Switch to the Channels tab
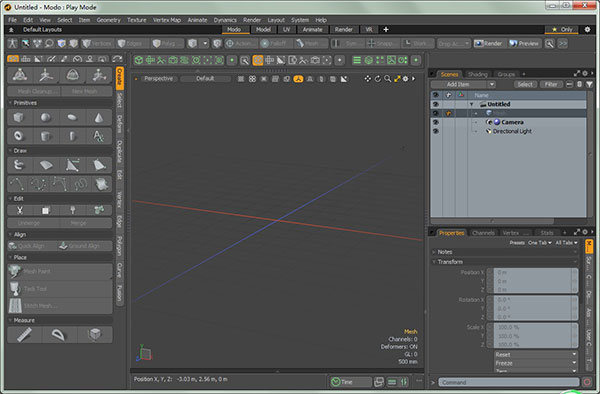600x394 pixels. click(483, 233)
